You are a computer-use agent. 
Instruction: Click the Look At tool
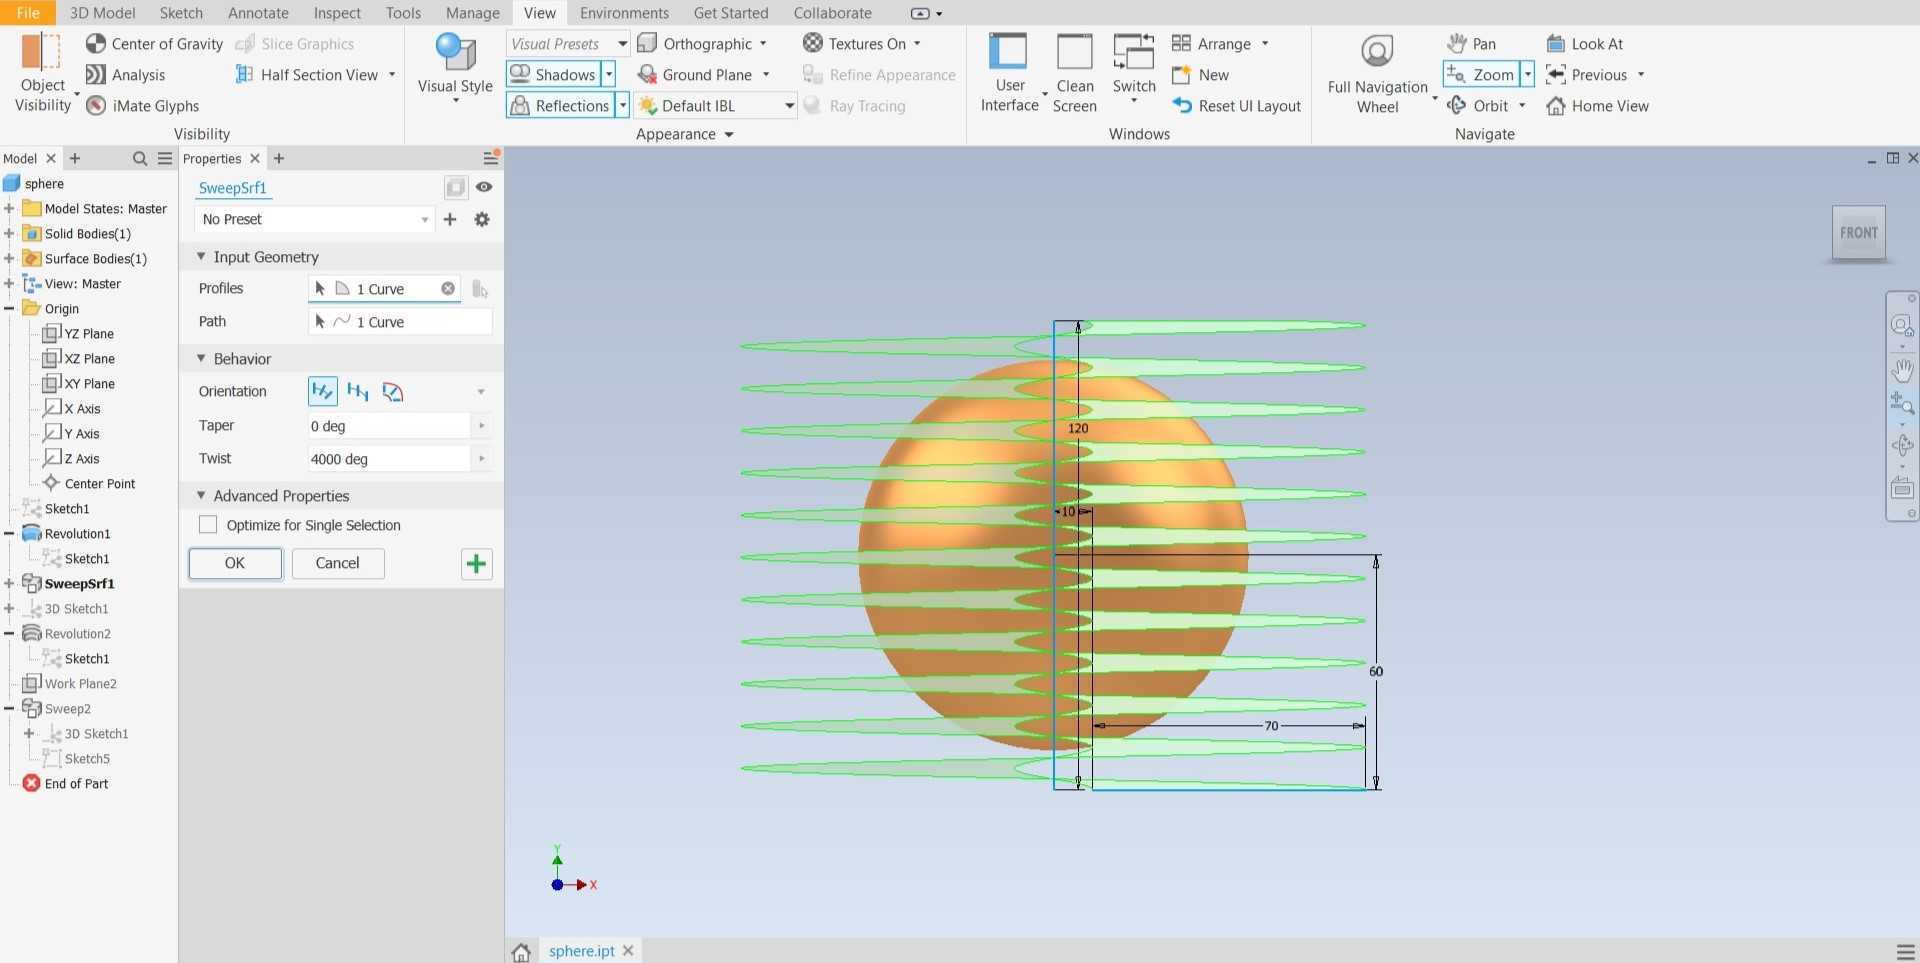point(1584,44)
